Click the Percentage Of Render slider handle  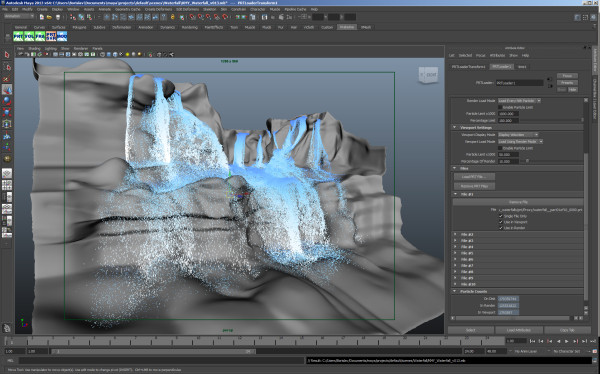pos(527,161)
